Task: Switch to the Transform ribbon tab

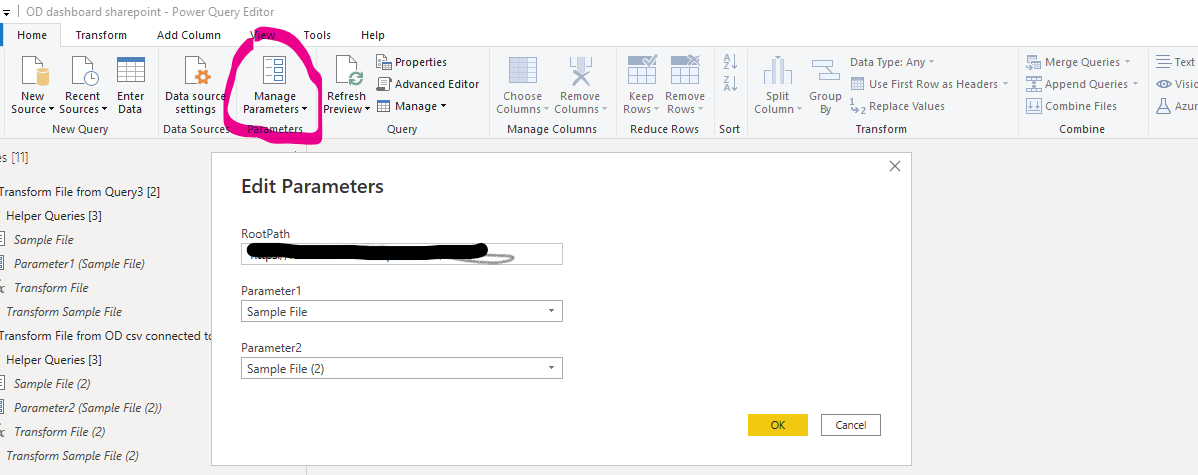Action: pos(101,35)
